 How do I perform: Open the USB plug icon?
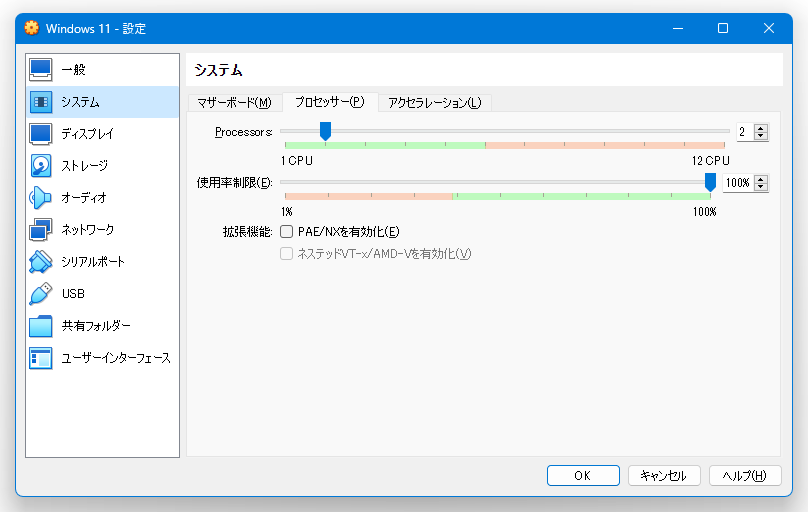(x=41, y=294)
